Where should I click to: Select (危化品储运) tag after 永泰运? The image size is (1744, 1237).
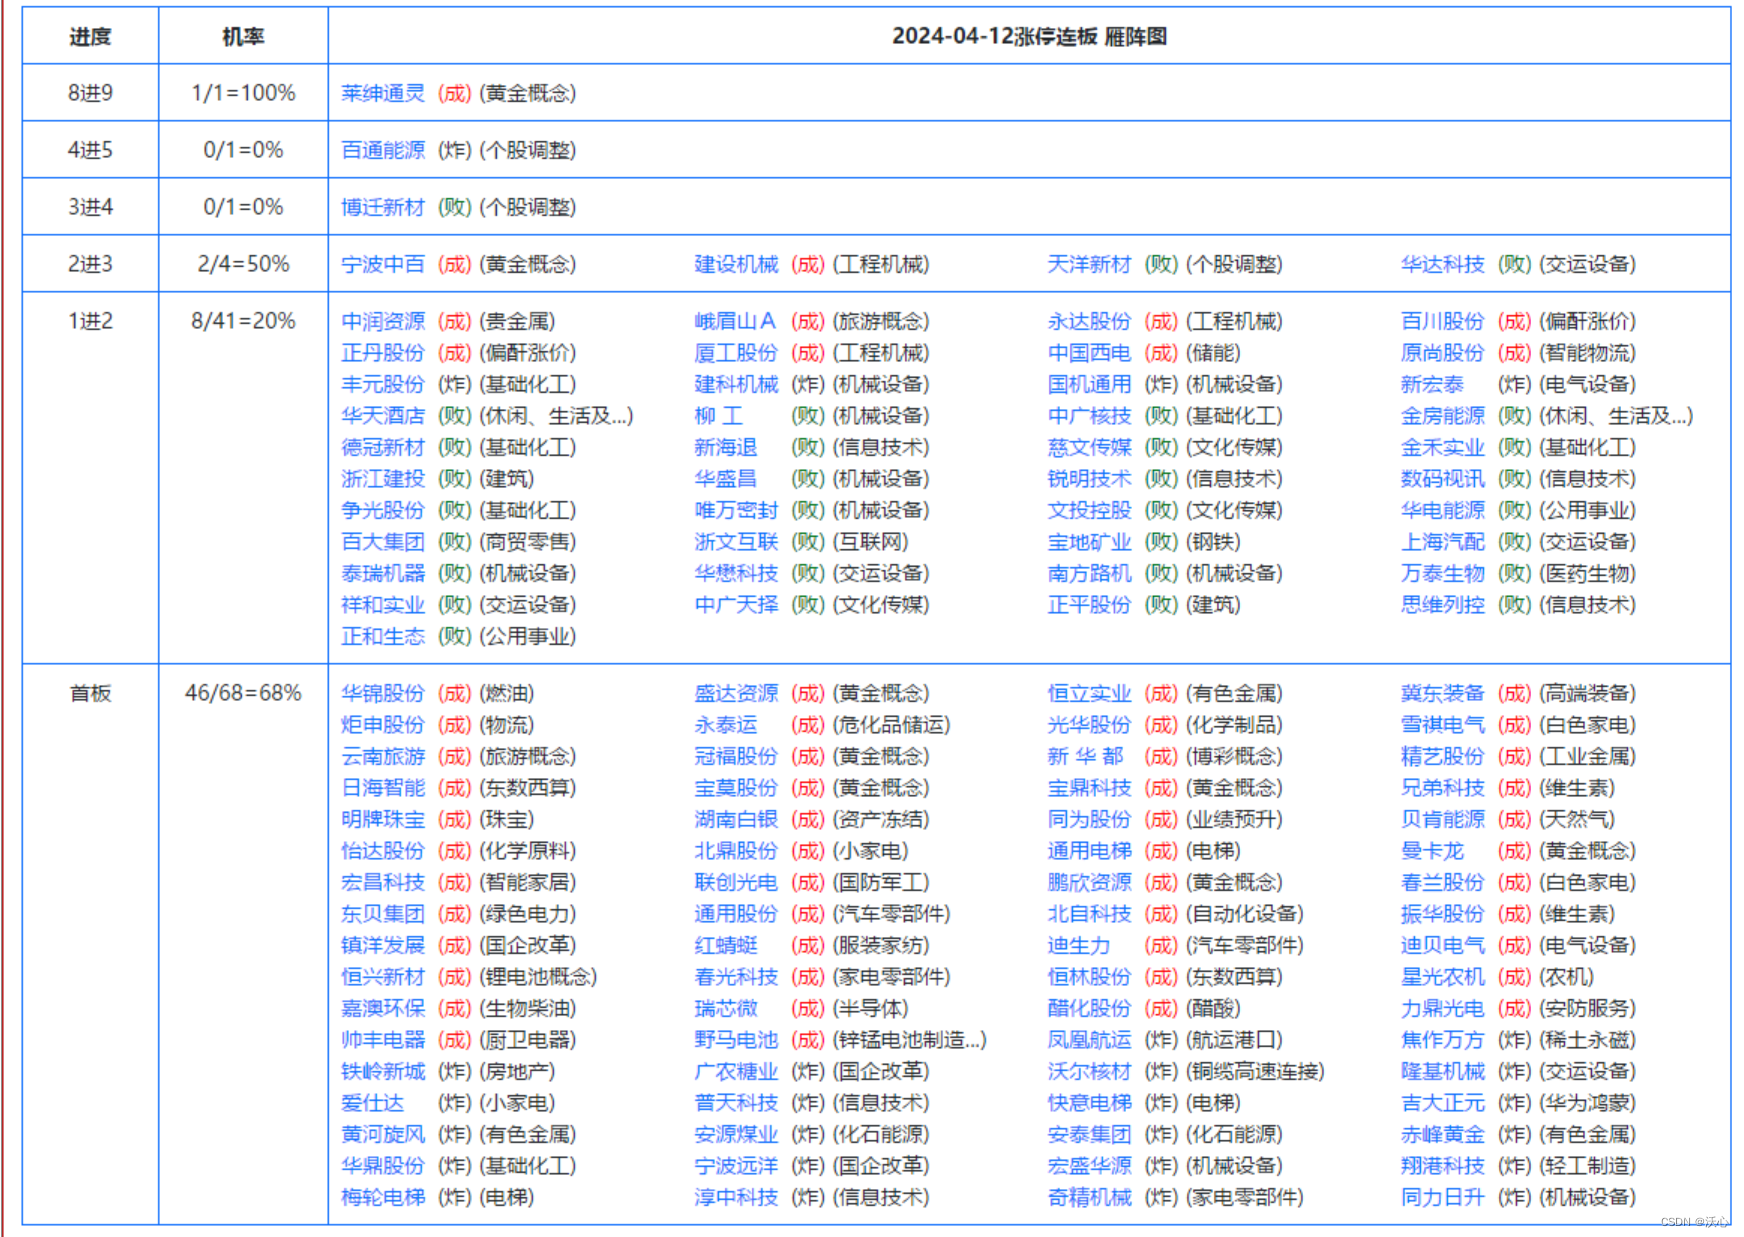click(x=891, y=725)
